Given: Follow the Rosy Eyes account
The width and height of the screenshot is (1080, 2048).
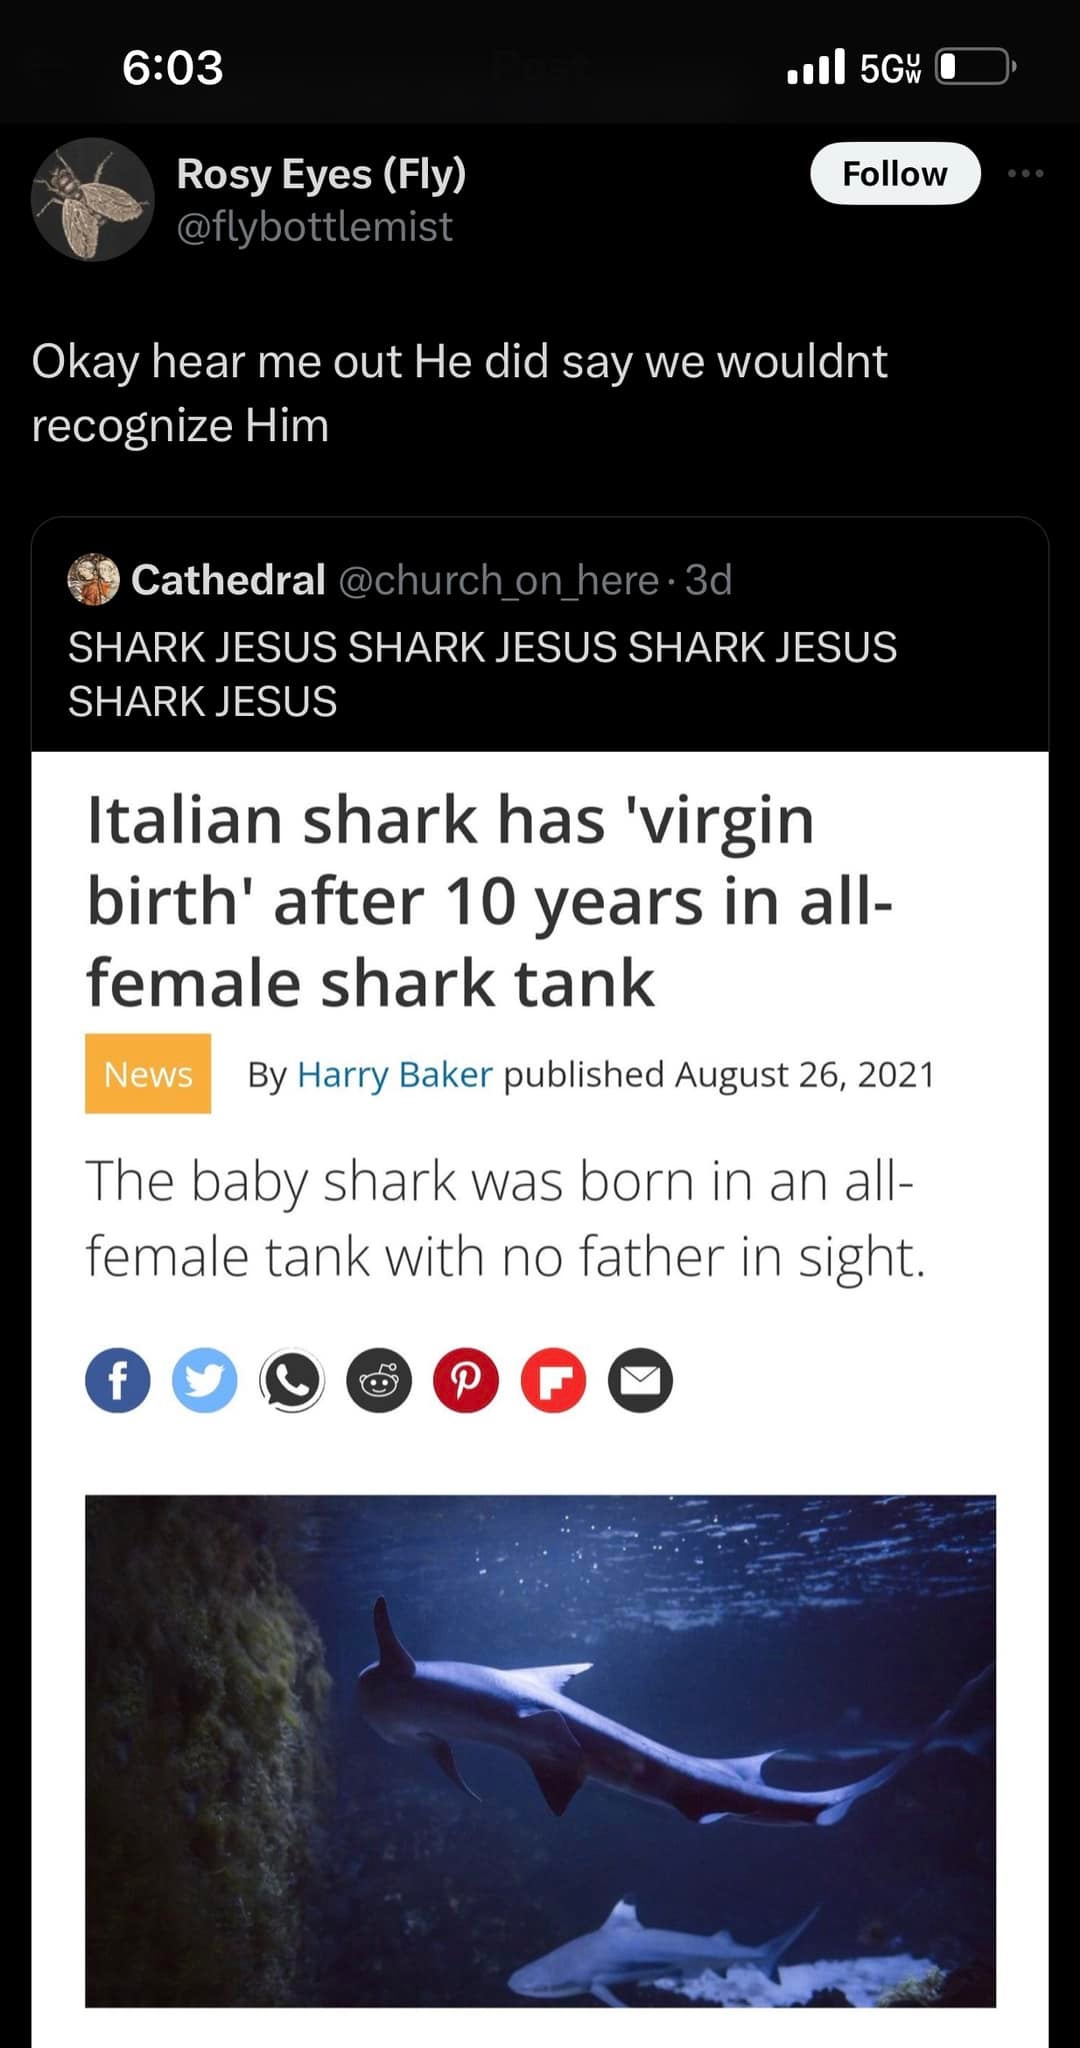Looking at the screenshot, I should (x=895, y=174).
